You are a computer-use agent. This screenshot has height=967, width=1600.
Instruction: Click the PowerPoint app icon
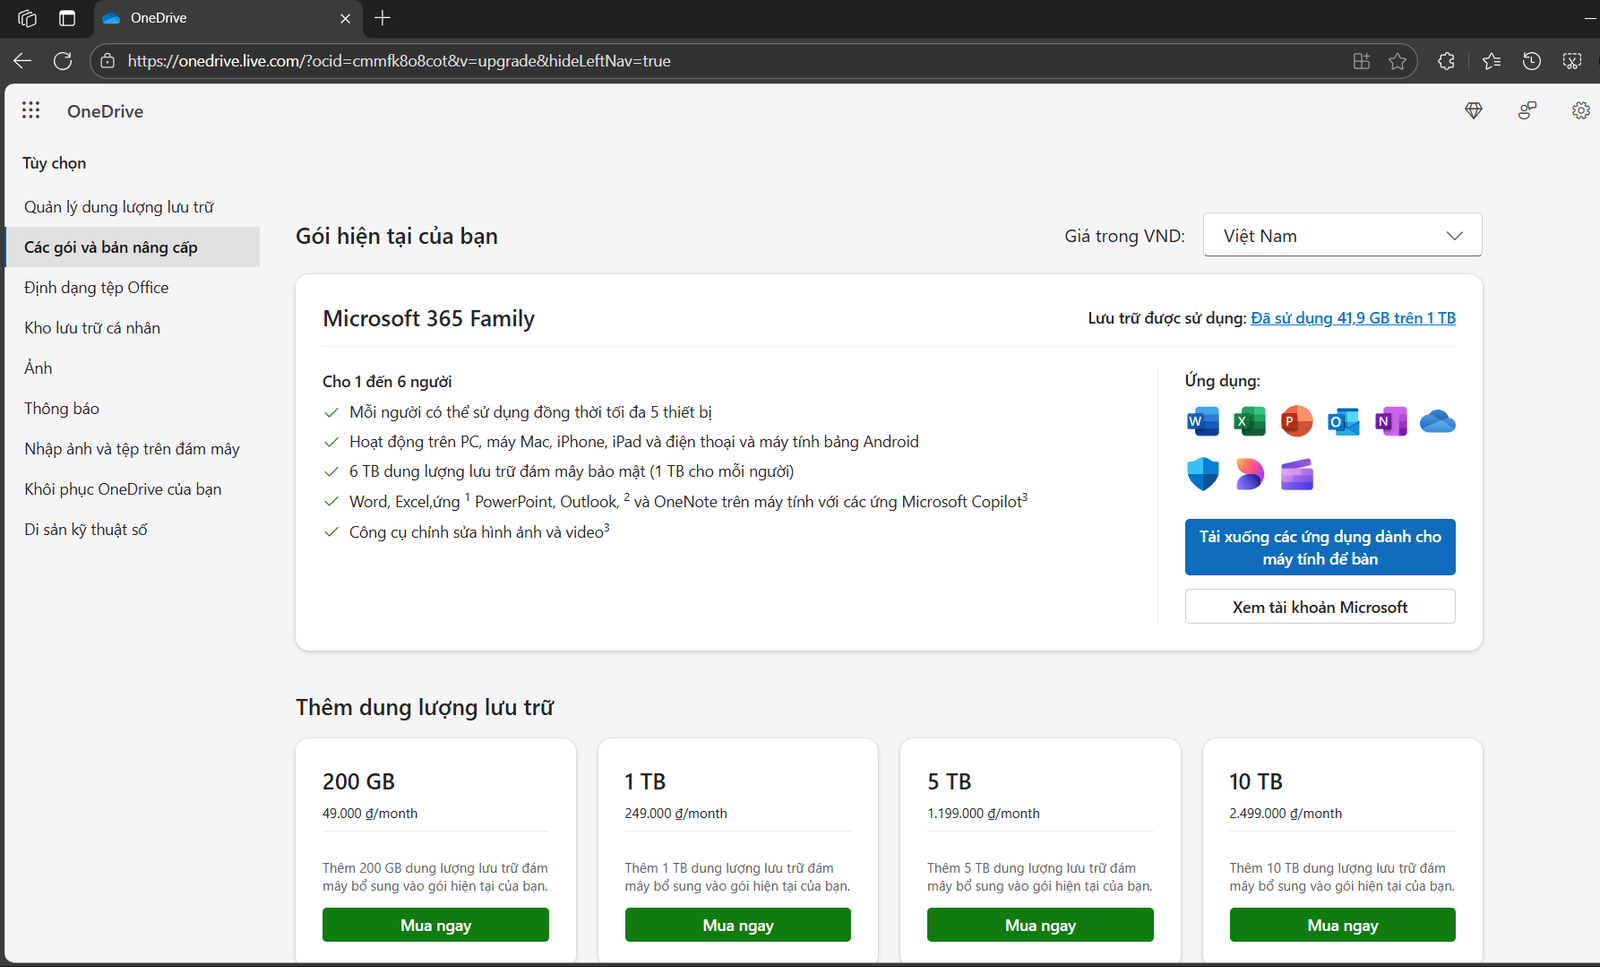1296,421
